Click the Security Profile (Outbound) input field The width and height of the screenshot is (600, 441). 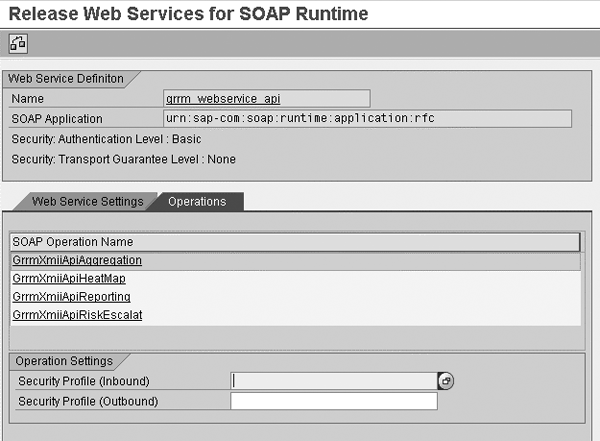click(x=333, y=401)
